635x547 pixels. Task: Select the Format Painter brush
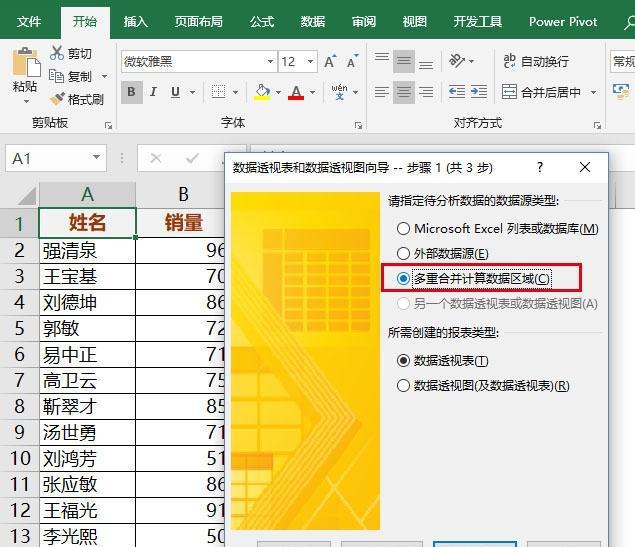[x=57, y=98]
